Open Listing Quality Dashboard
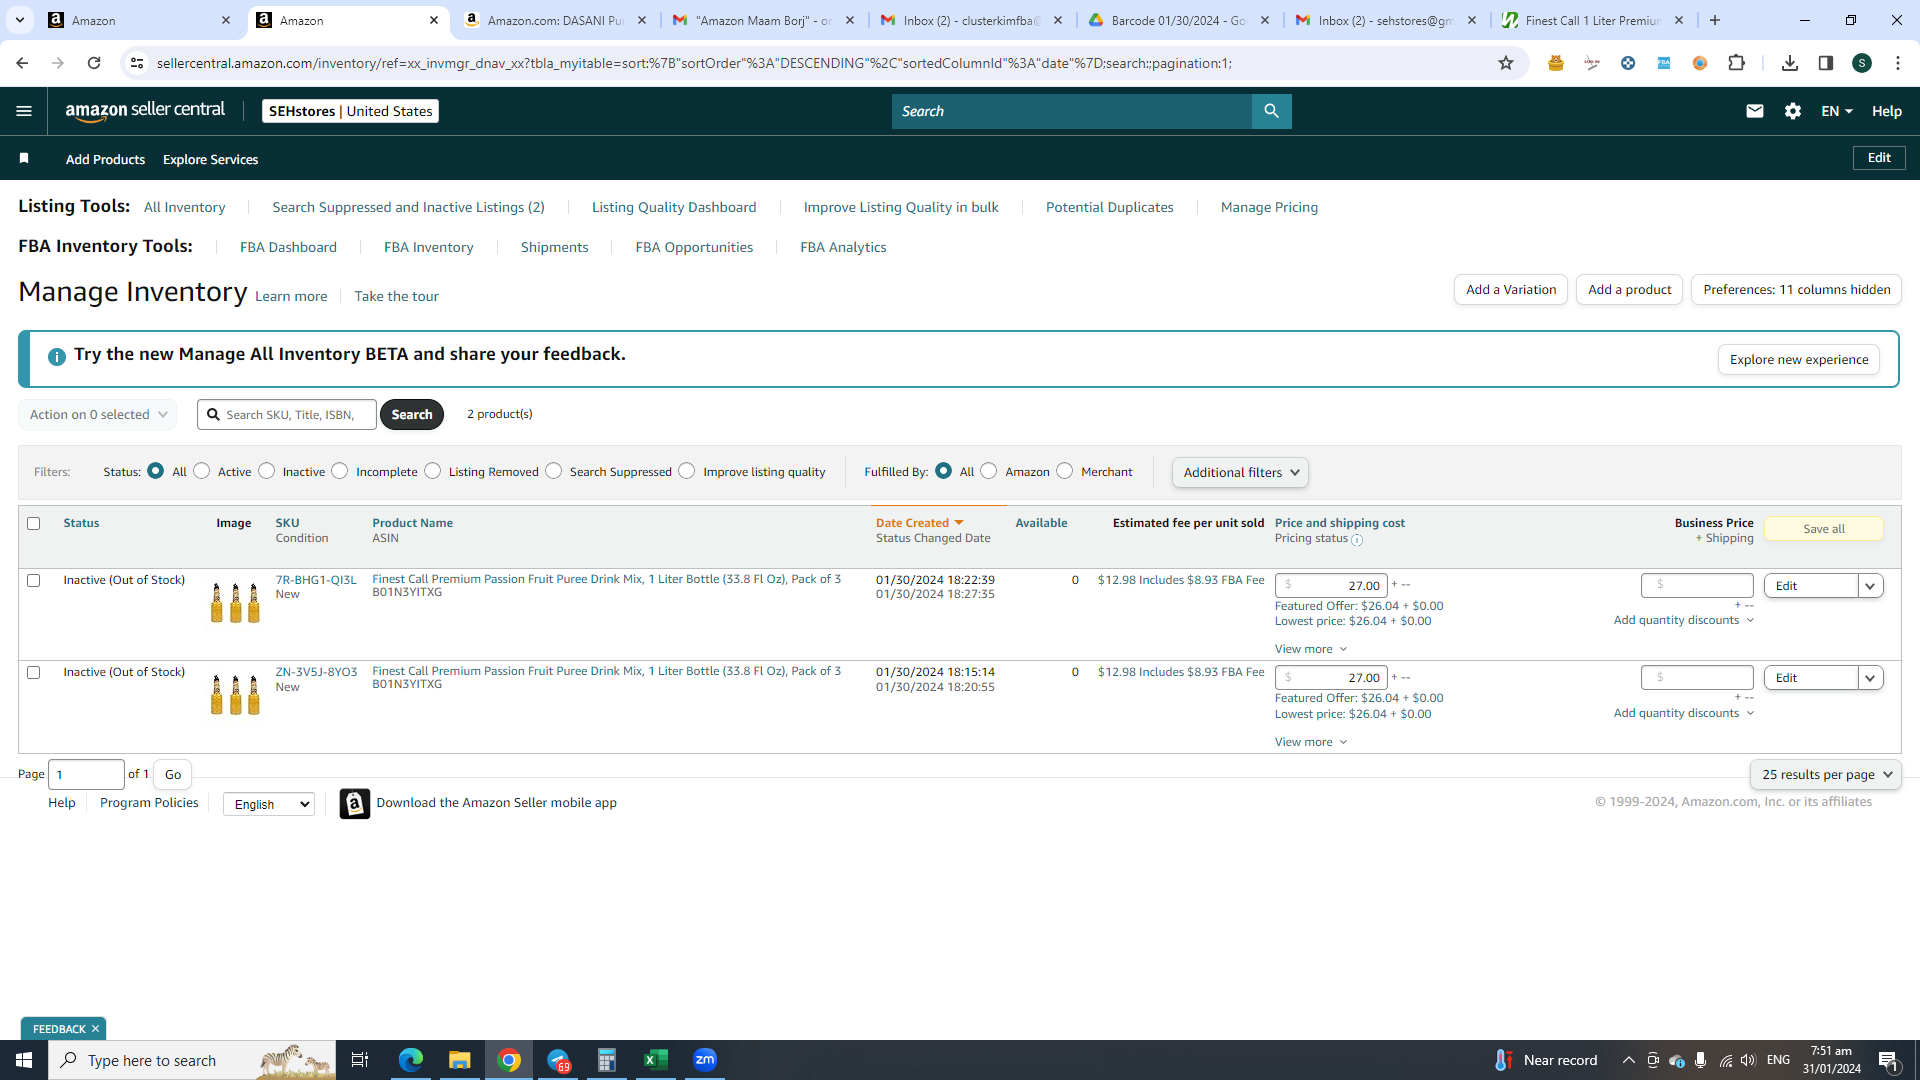Screen dimensions: 1920x1080 point(674,207)
